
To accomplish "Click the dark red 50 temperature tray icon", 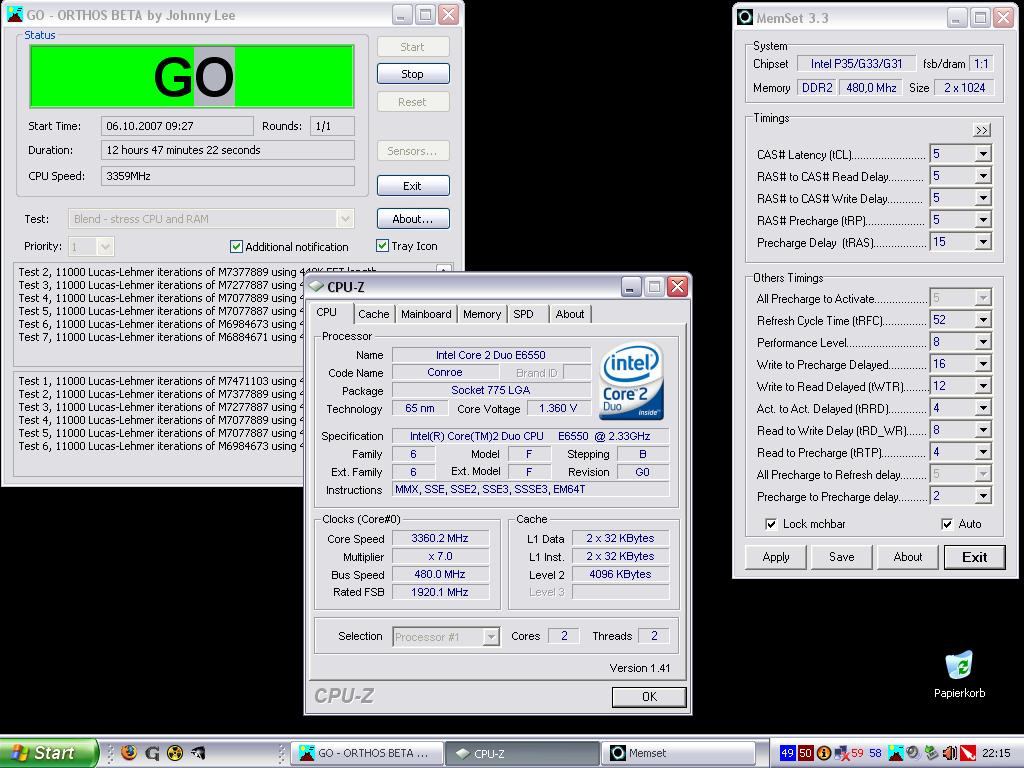I will coord(806,753).
